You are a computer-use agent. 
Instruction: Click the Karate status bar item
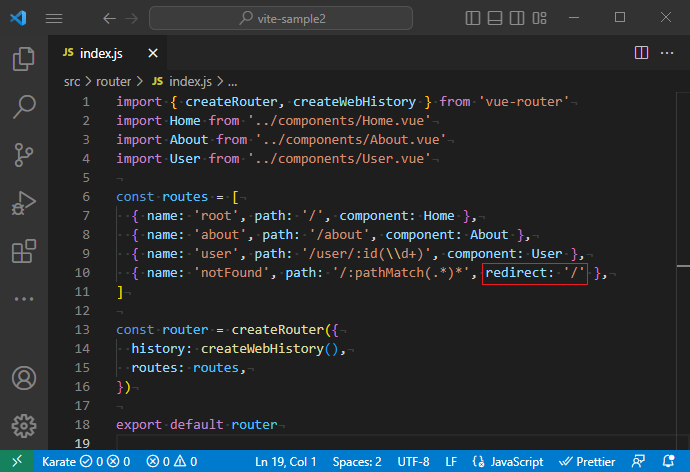coord(86,461)
